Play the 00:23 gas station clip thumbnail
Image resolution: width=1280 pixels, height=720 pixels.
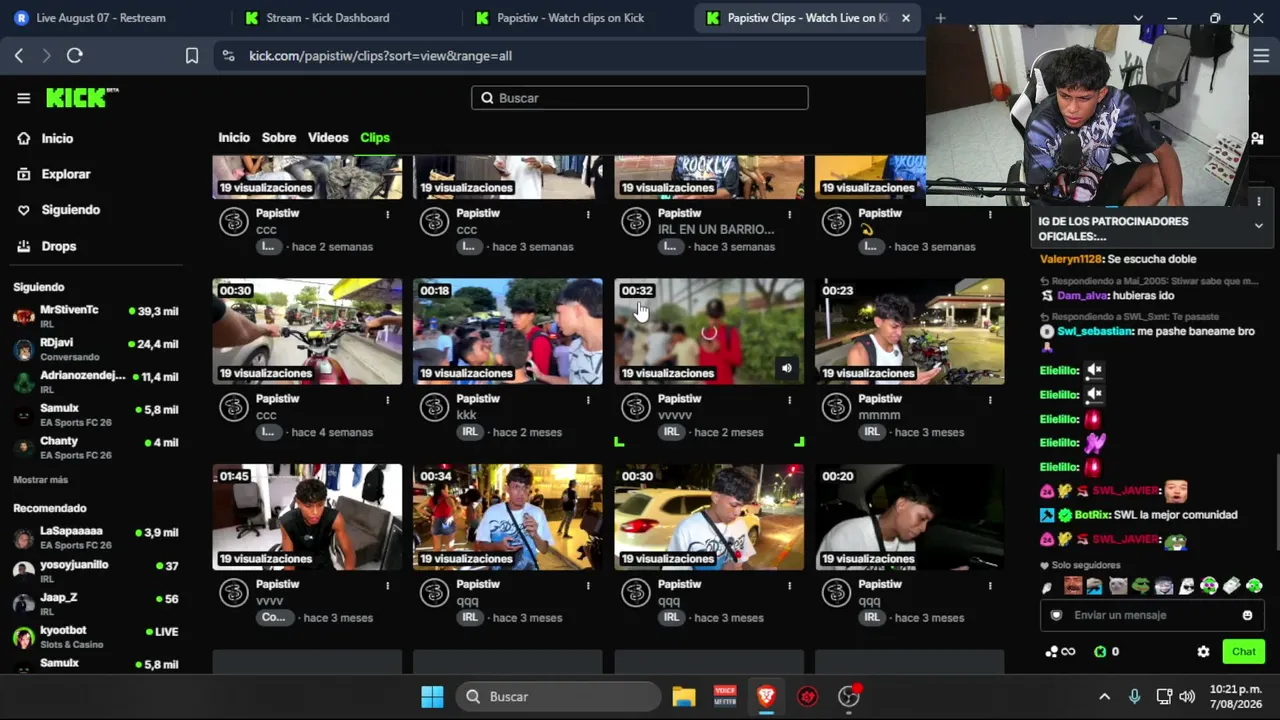pos(910,331)
